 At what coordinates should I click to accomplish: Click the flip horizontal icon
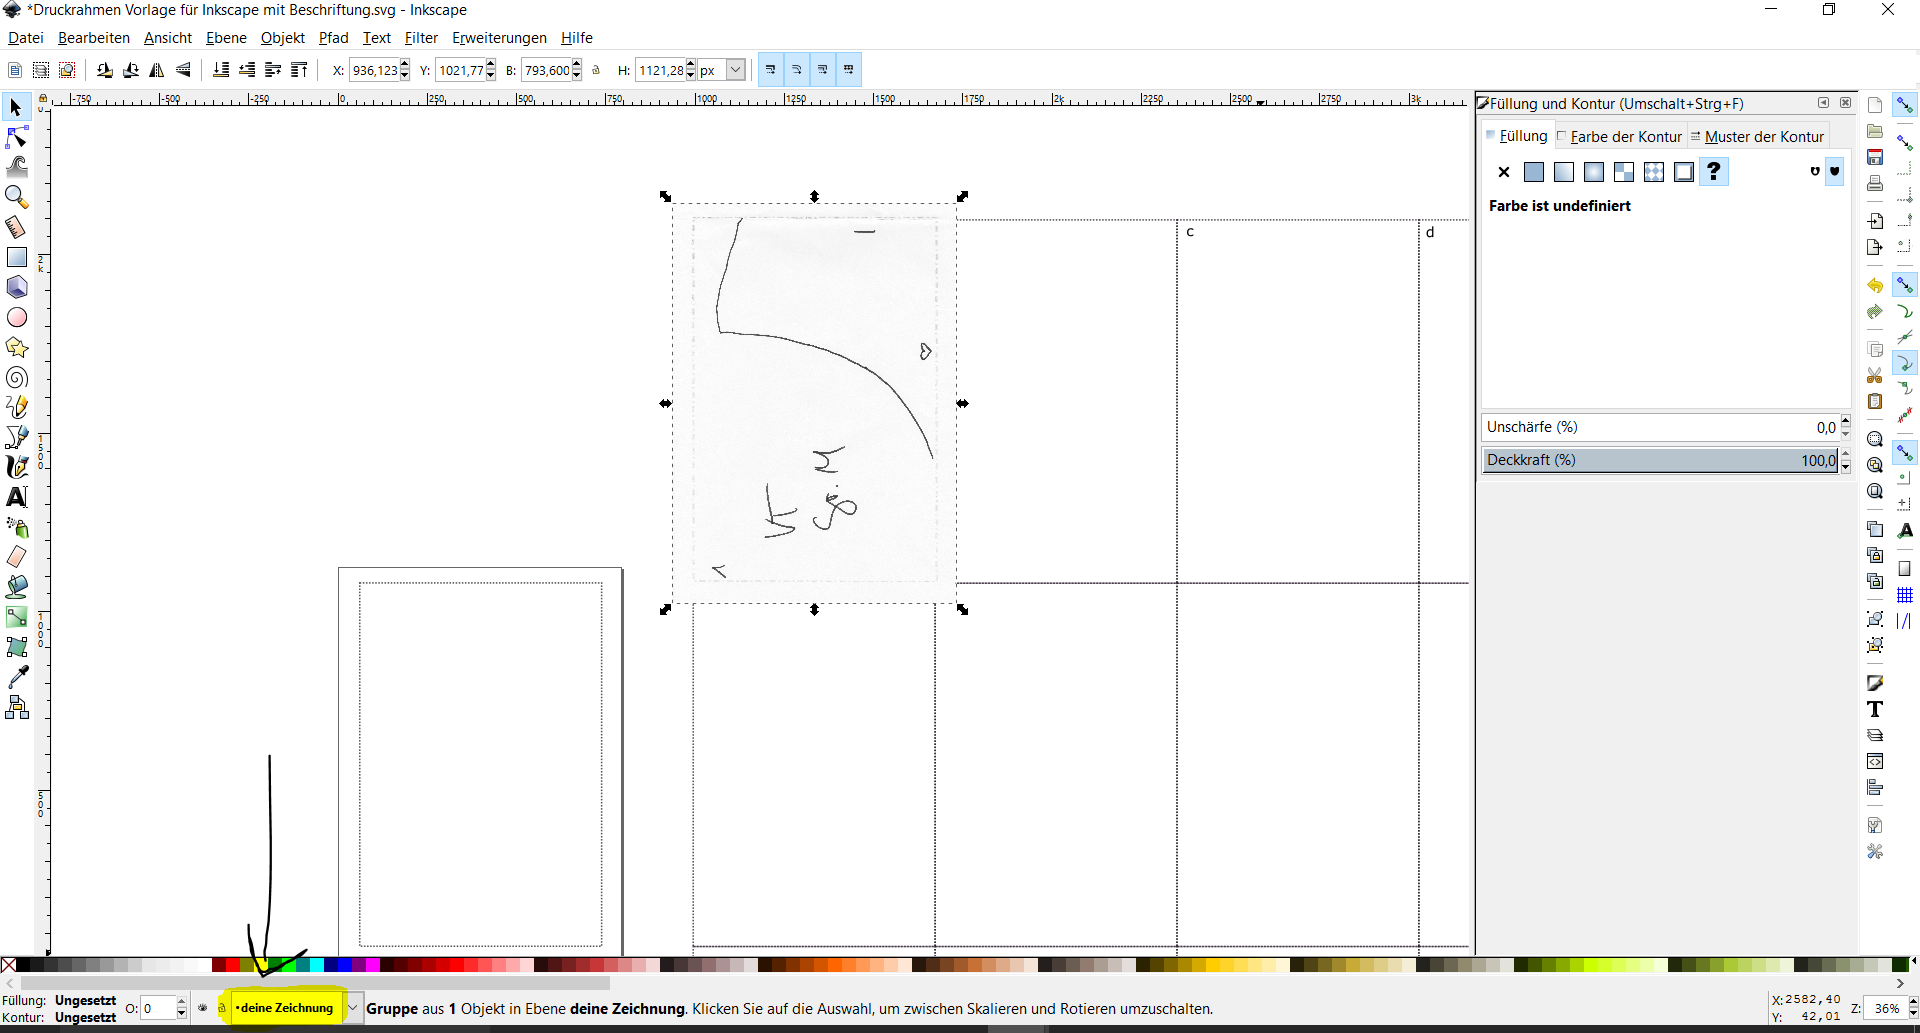click(157, 70)
